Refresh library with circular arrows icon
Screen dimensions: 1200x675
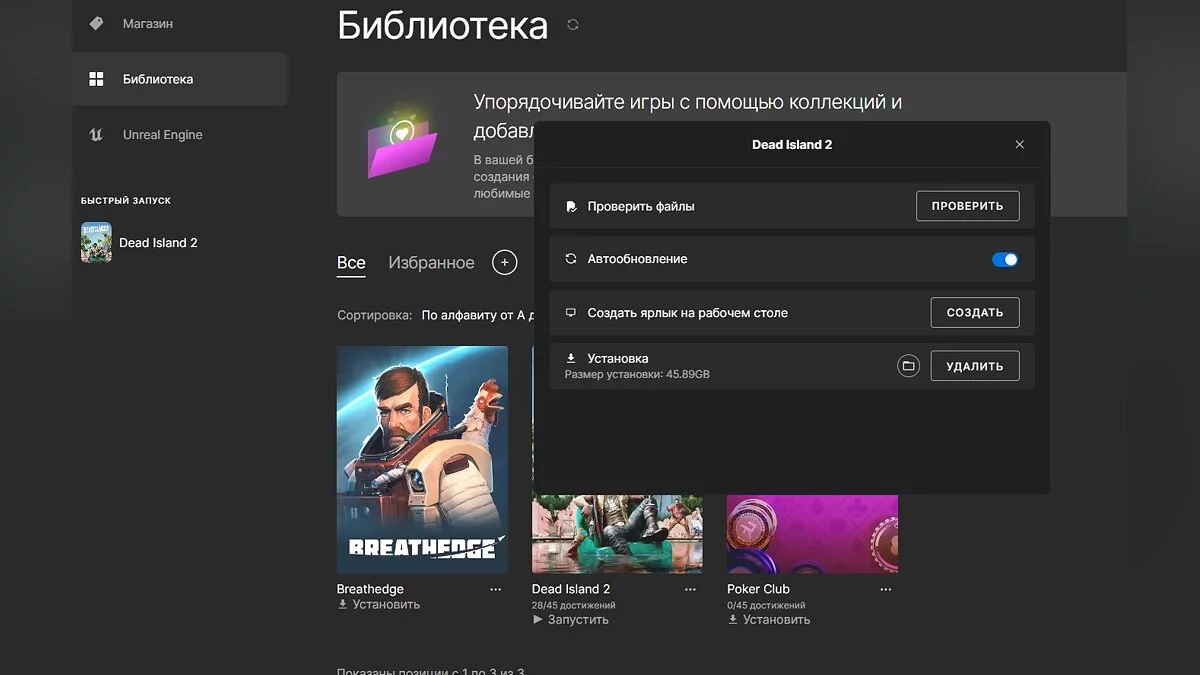573,25
